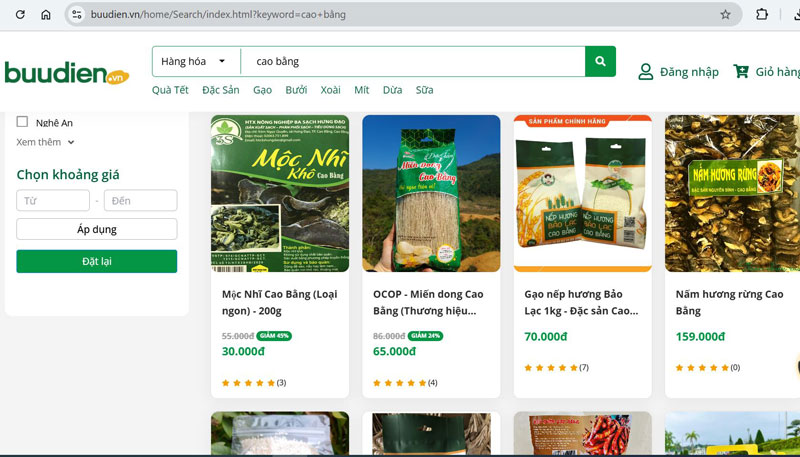
Task: Reload the page in browser
Action: pyautogui.click(x=19, y=15)
